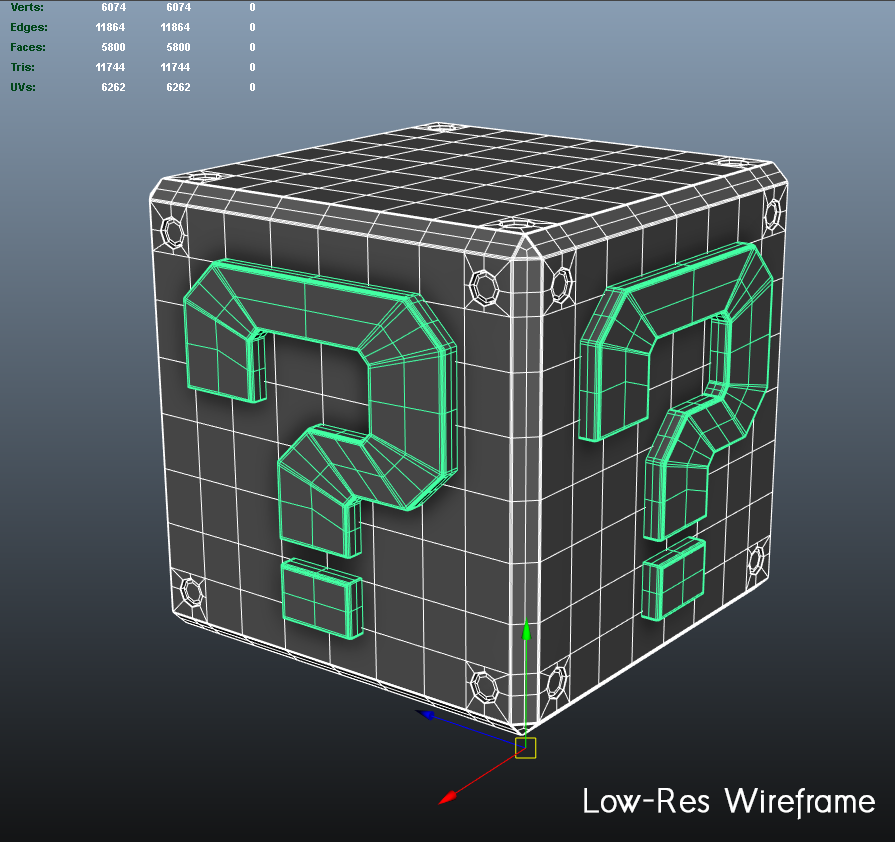Select the green Y-axis move arrow
Screen dimensions: 895x842
click(x=526, y=630)
